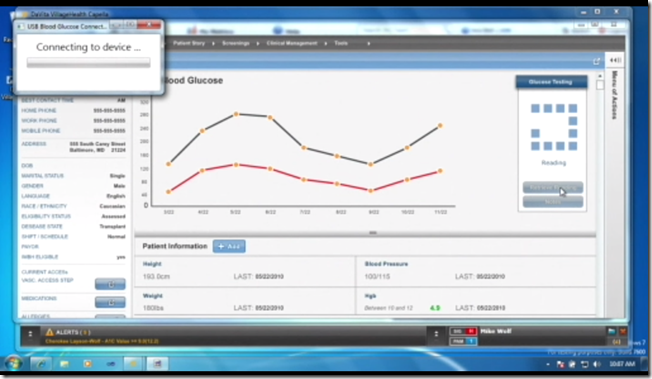Show hidden tray icons arrow

548,364
